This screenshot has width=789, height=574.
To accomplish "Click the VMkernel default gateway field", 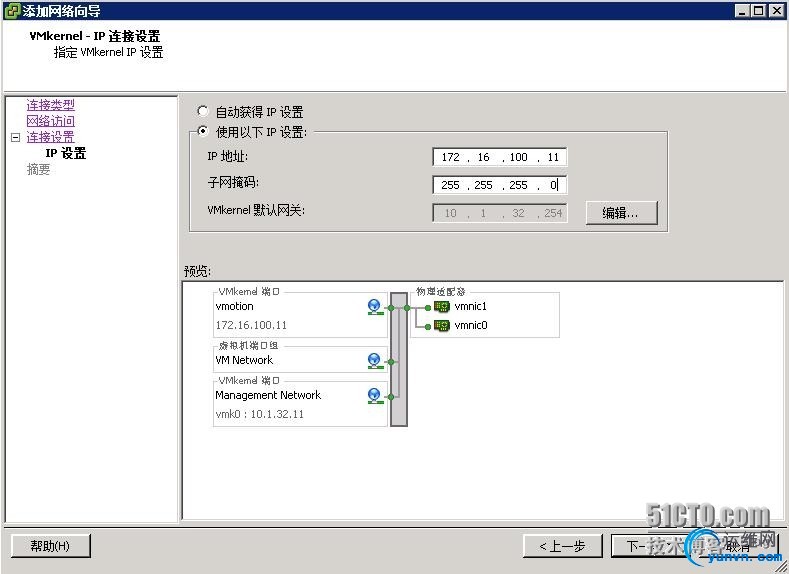I will (499, 213).
